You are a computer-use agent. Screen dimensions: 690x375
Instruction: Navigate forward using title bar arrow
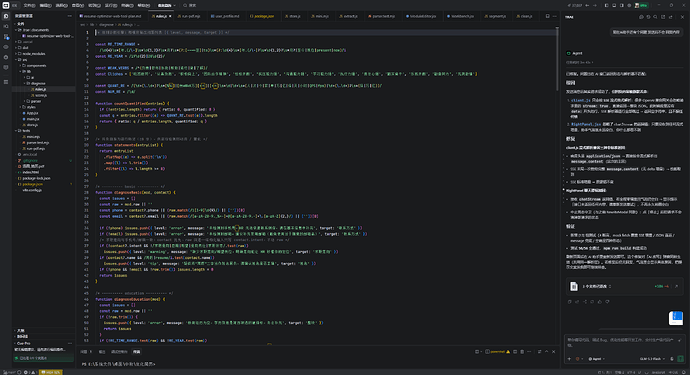[595, 5]
